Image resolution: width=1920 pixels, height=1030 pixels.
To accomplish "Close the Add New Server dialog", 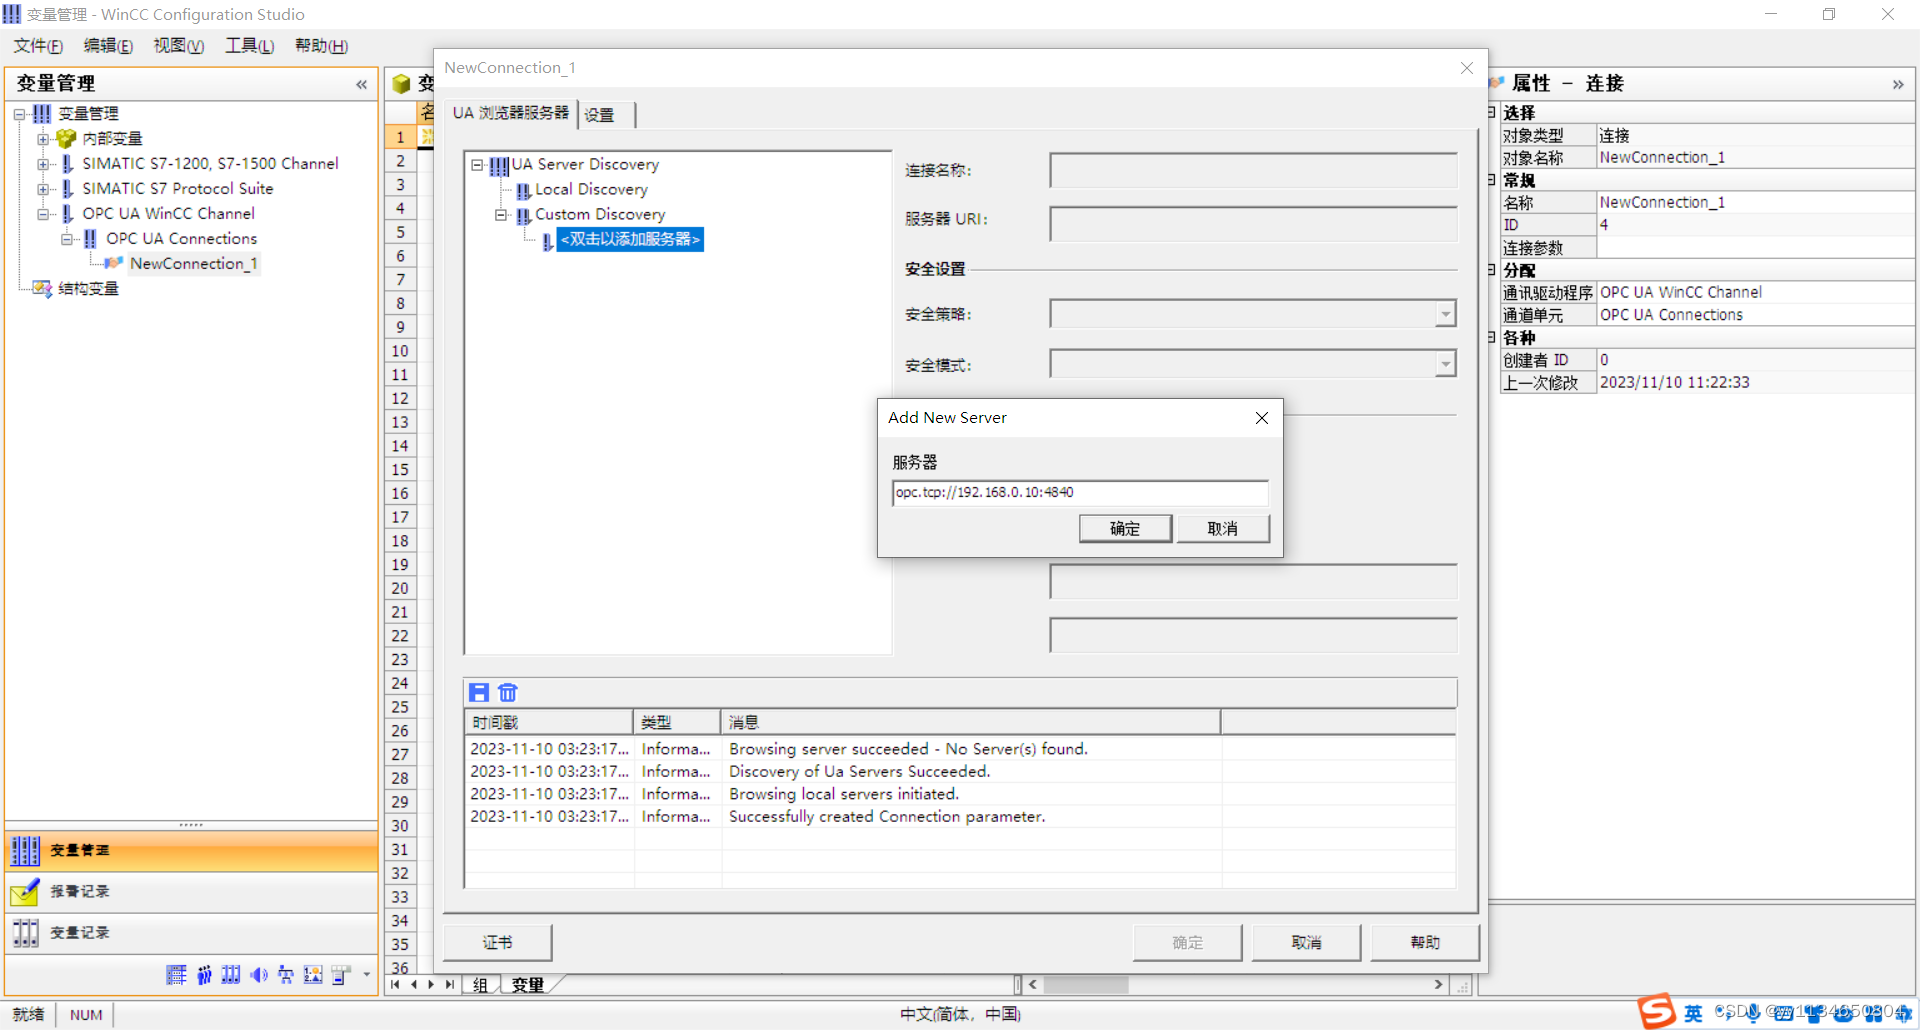I will (x=1262, y=418).
